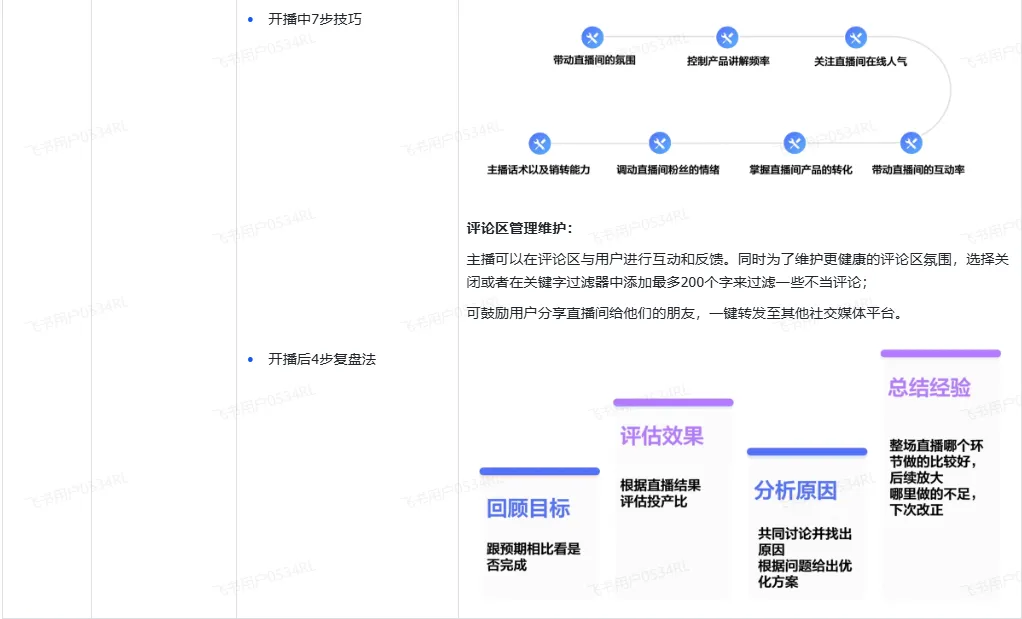Click the 总结经验 heading

(x=929, y=387)
